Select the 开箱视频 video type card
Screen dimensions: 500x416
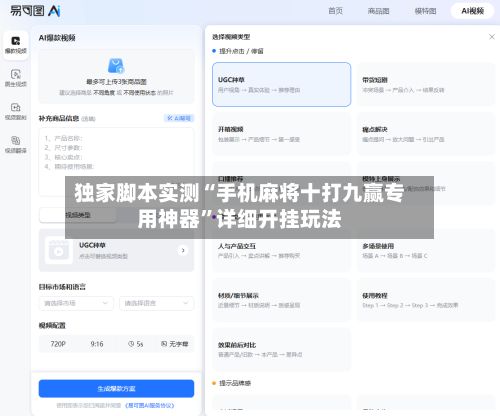tap(281, 134)
